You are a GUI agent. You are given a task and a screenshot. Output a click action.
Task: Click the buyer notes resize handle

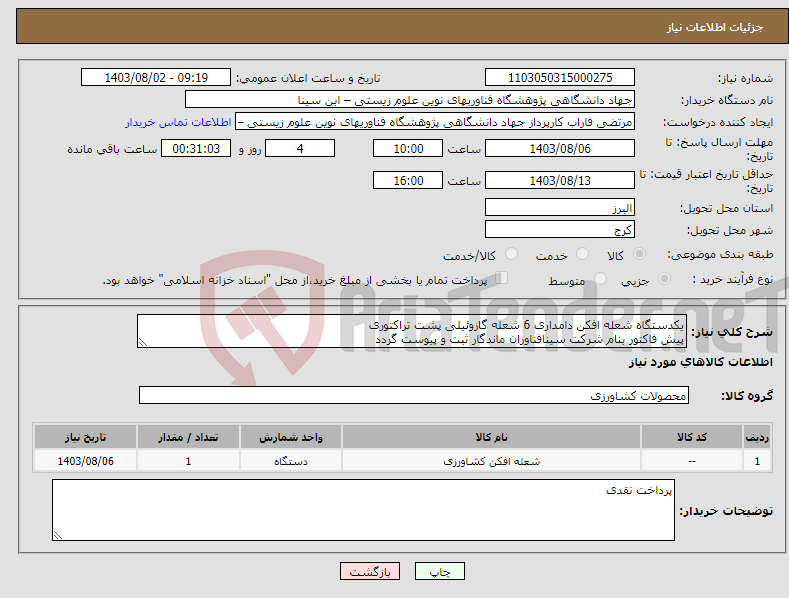click(58, 535)
